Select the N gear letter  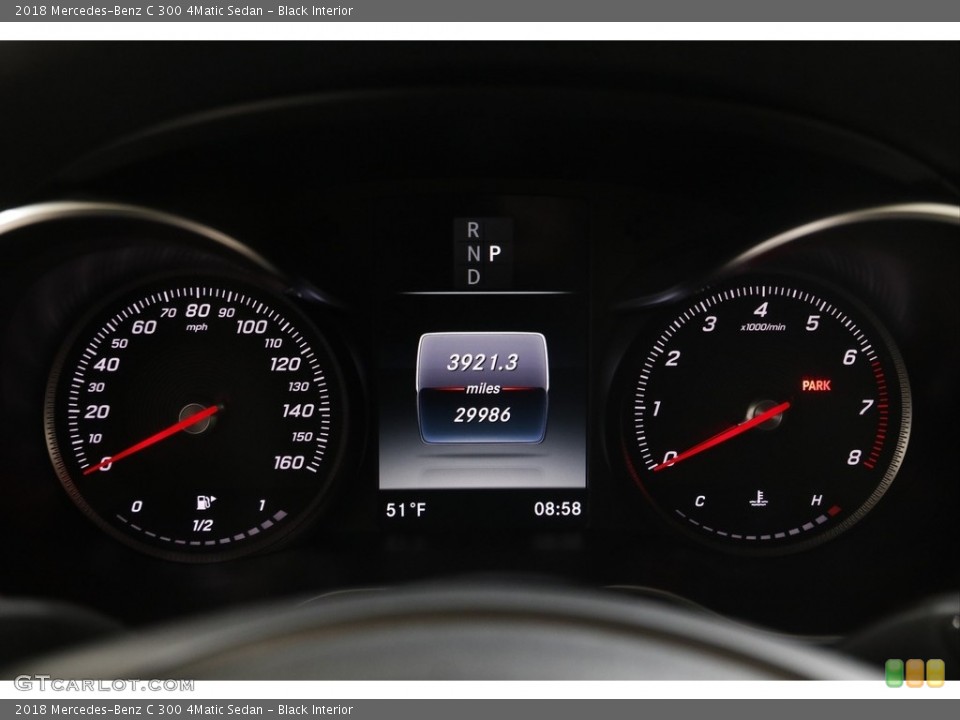pyautogui.click(x=473, y=253)
